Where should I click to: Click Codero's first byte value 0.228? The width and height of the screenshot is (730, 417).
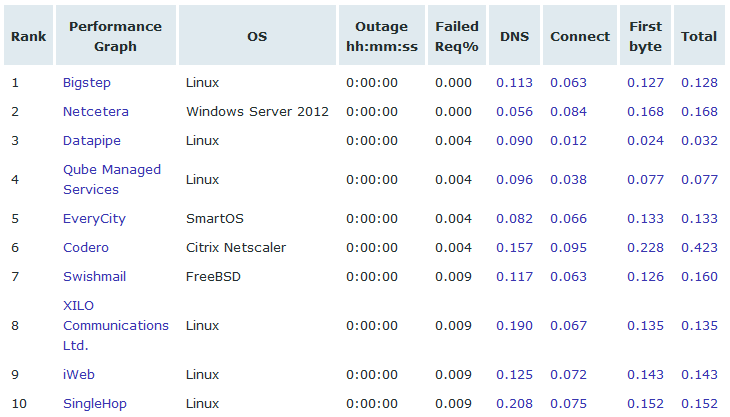[645, 248]
